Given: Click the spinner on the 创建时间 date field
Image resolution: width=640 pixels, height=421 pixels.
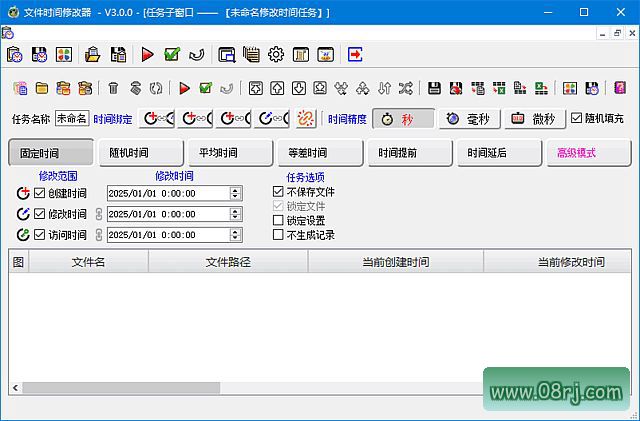Looking at the screenshot, I should 235,193.
